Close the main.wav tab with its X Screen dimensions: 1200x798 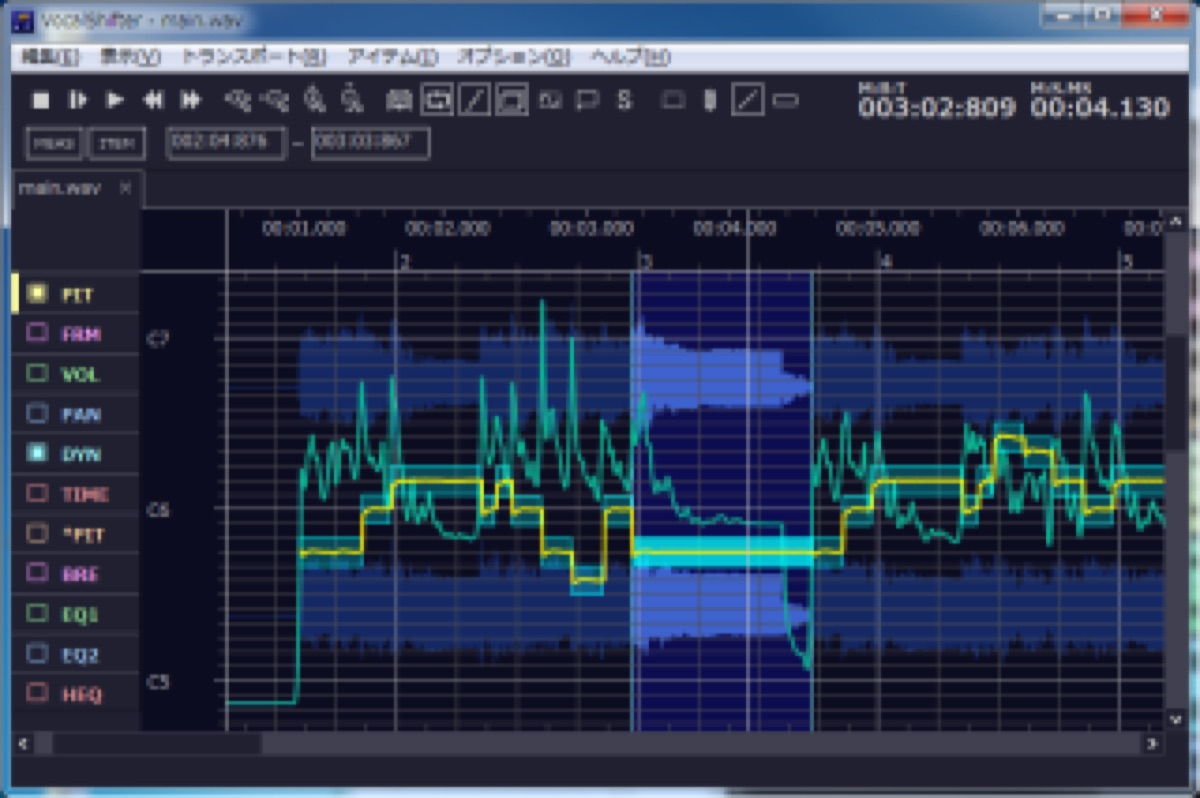point(125,188)
